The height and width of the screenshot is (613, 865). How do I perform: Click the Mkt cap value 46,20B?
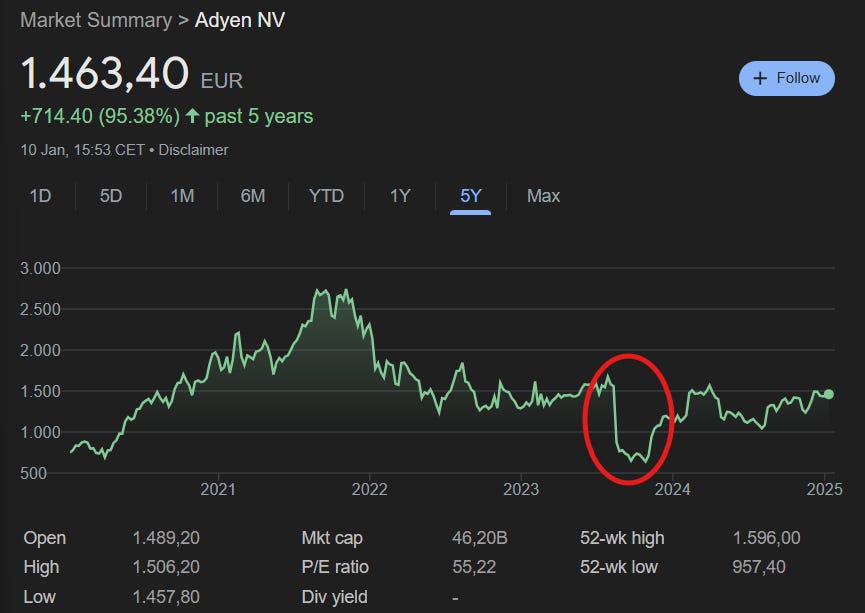[479, 538]
